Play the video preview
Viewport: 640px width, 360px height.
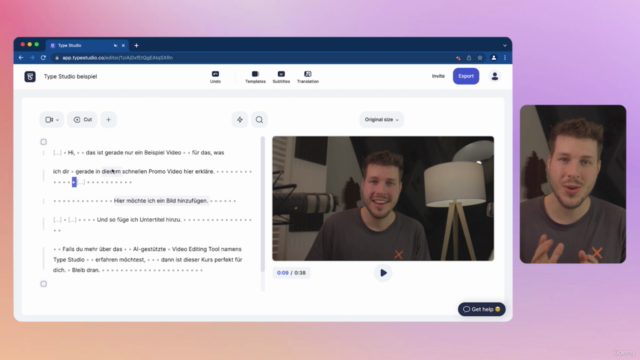pos(383,273)
